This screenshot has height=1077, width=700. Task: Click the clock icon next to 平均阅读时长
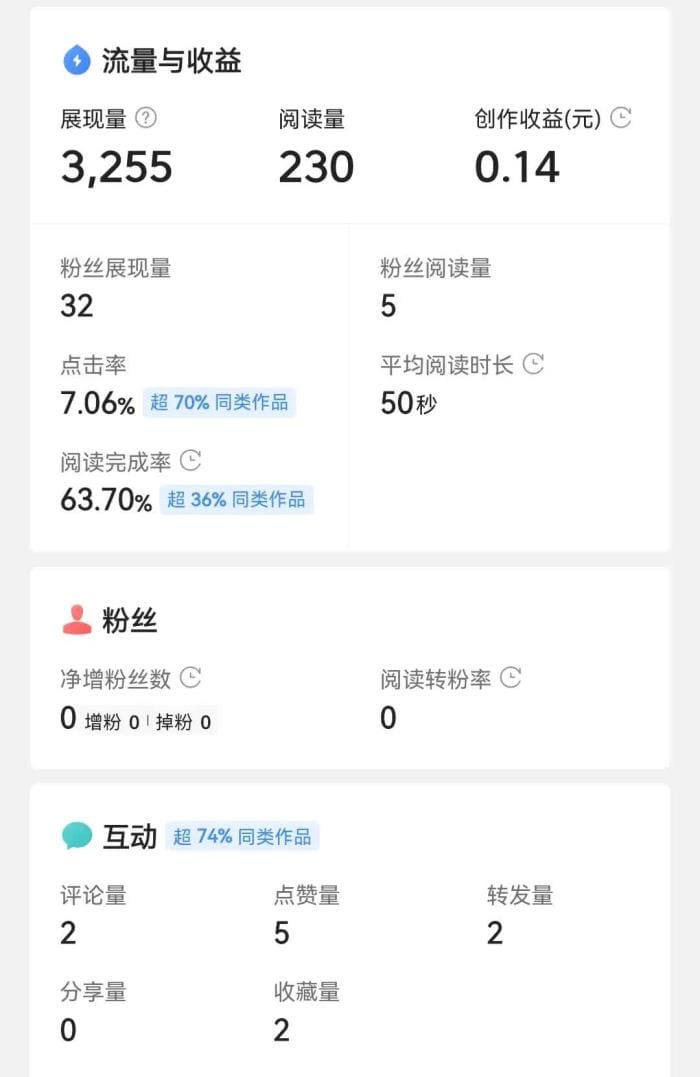point(535,365)
